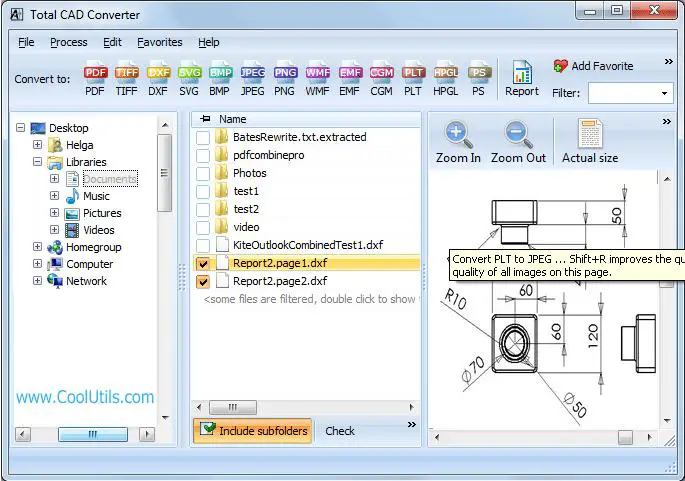Check the BatesRewrite.txt.extracted folder box
685x481 pixels.
203,137
